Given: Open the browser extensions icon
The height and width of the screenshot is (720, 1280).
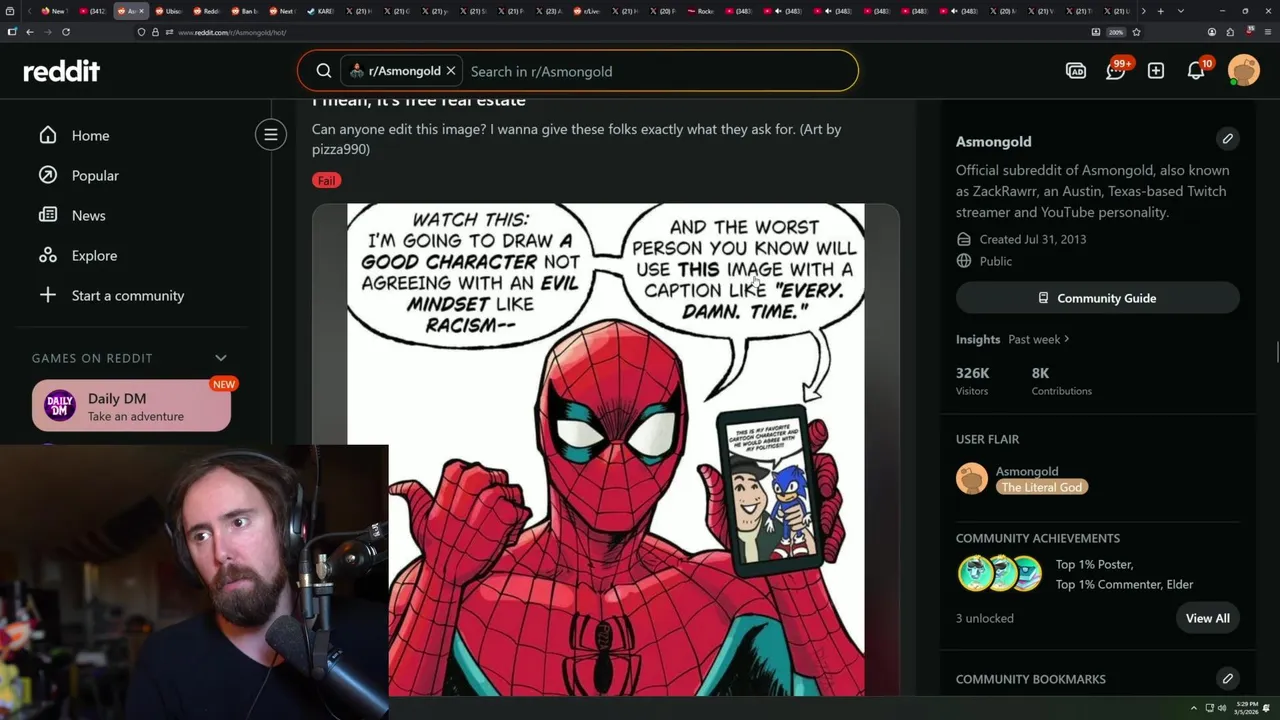Looking at the screenshot, I should pos(1230,32).
